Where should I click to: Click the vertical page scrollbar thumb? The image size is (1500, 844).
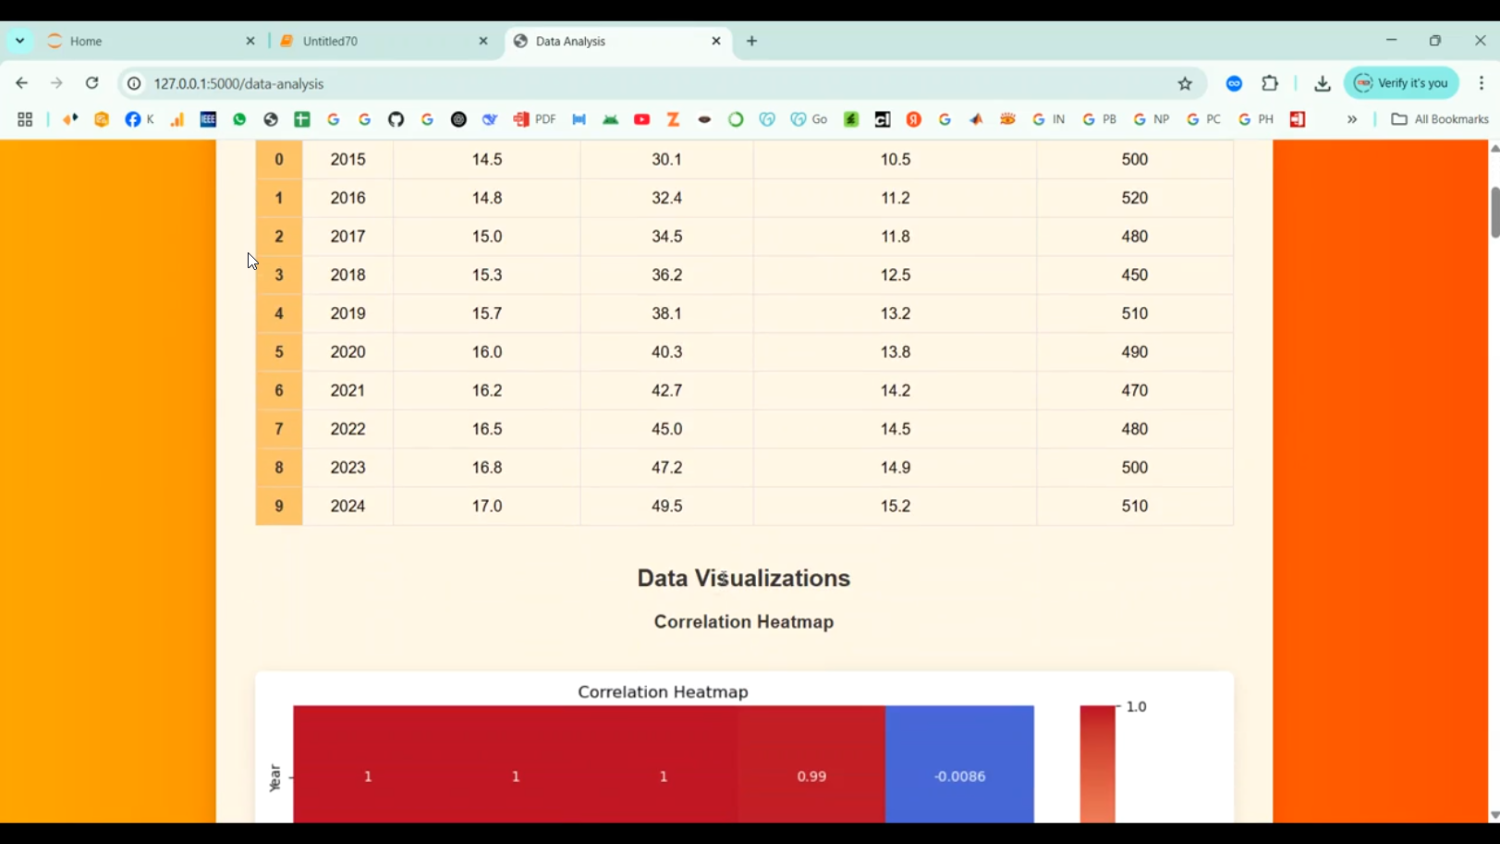[x=1495, y=212]
